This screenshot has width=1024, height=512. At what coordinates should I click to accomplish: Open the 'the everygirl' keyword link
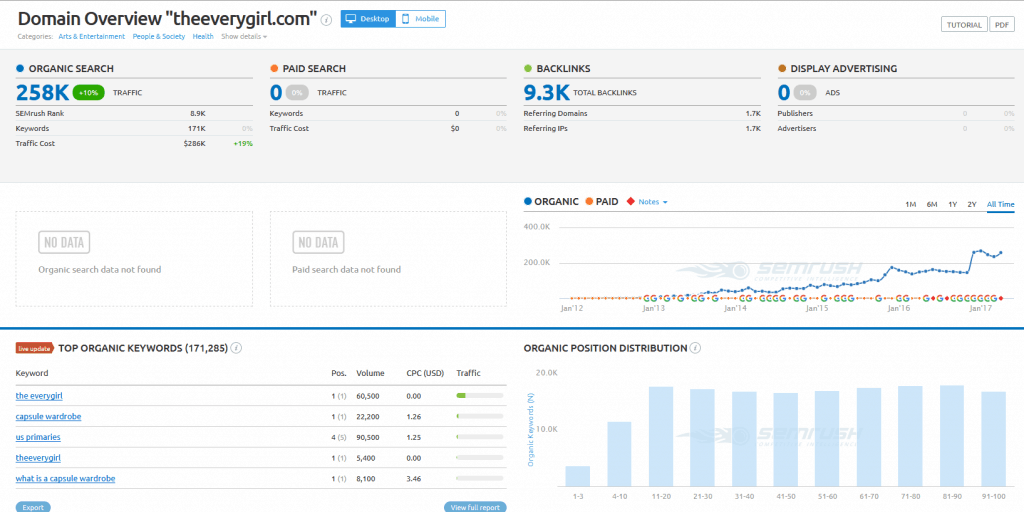click(x=39, y=396)
